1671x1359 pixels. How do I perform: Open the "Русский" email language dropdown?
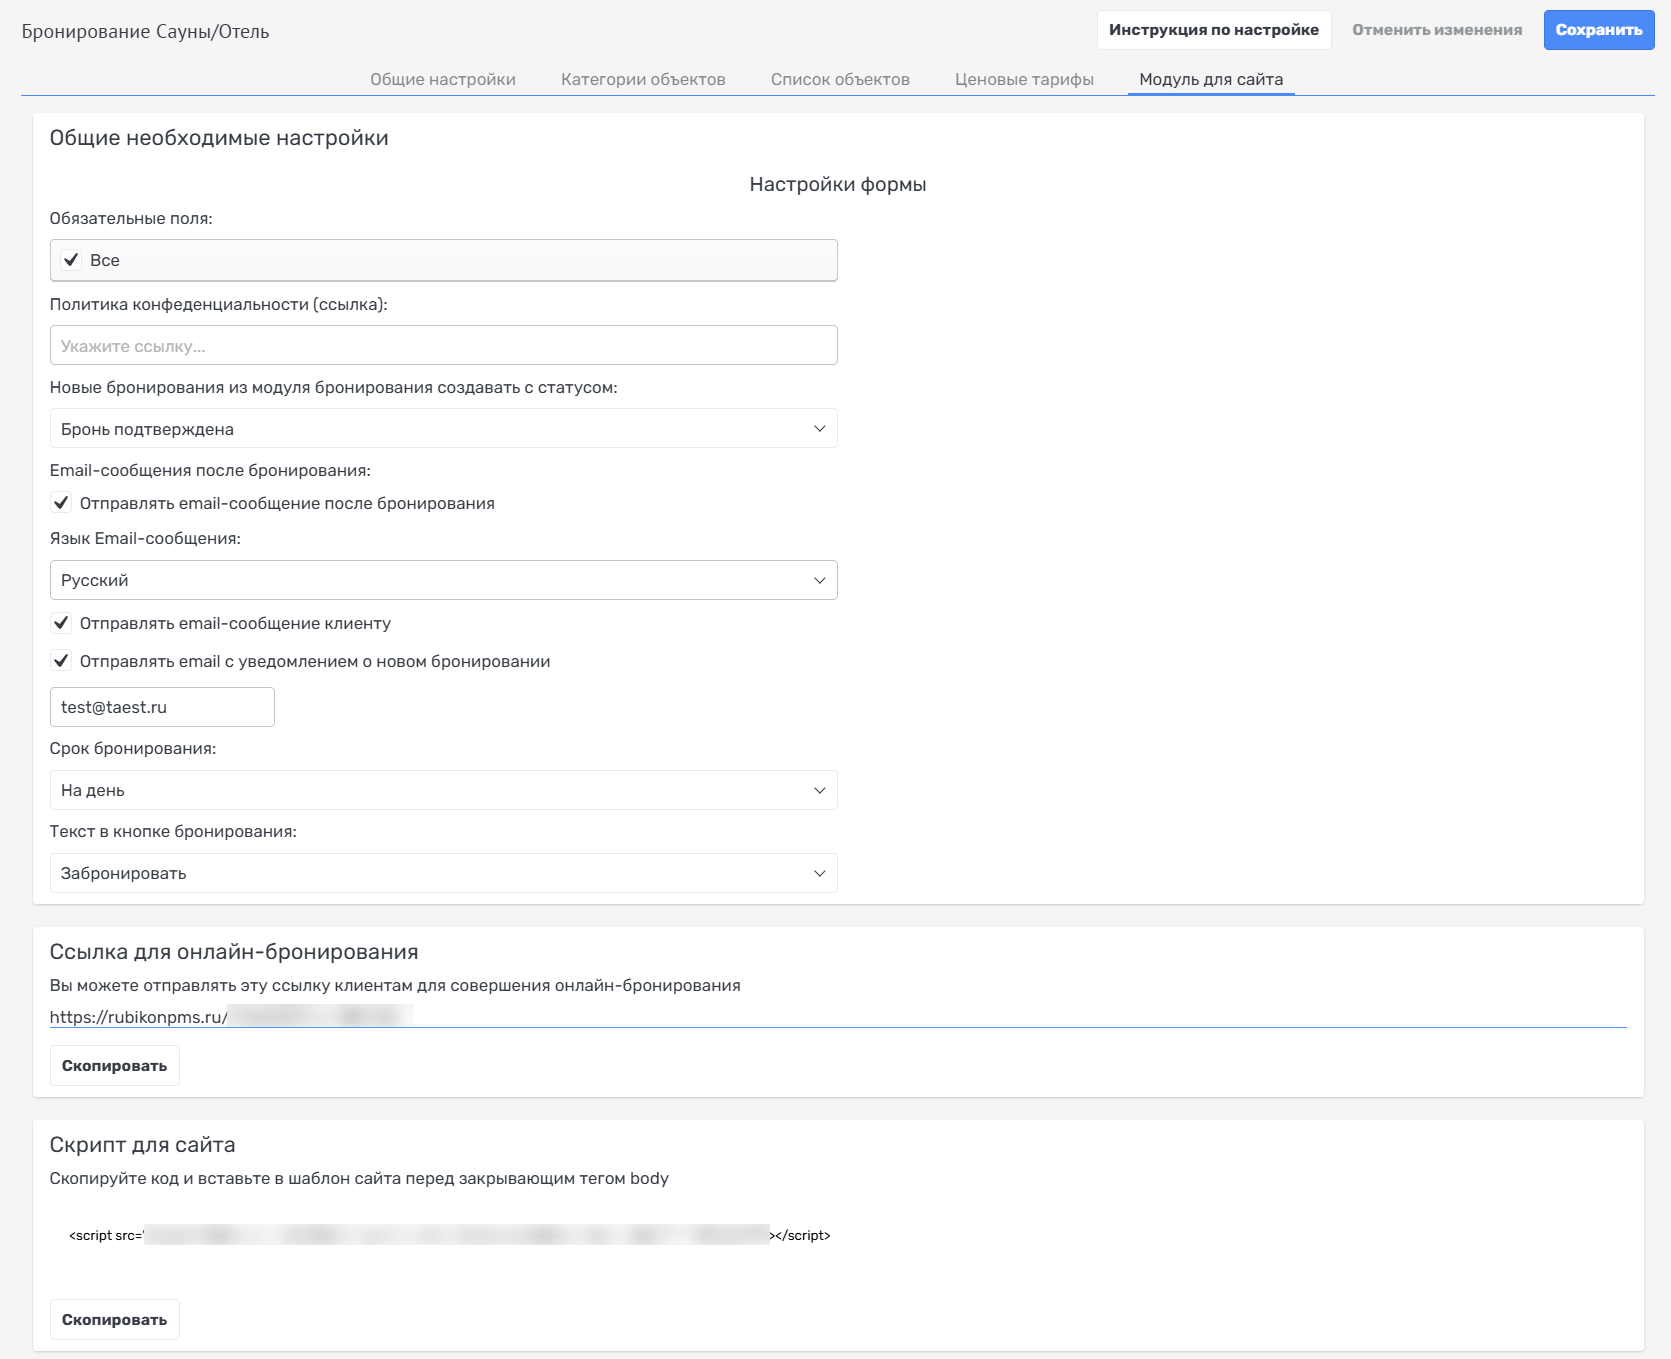point(443,580)
